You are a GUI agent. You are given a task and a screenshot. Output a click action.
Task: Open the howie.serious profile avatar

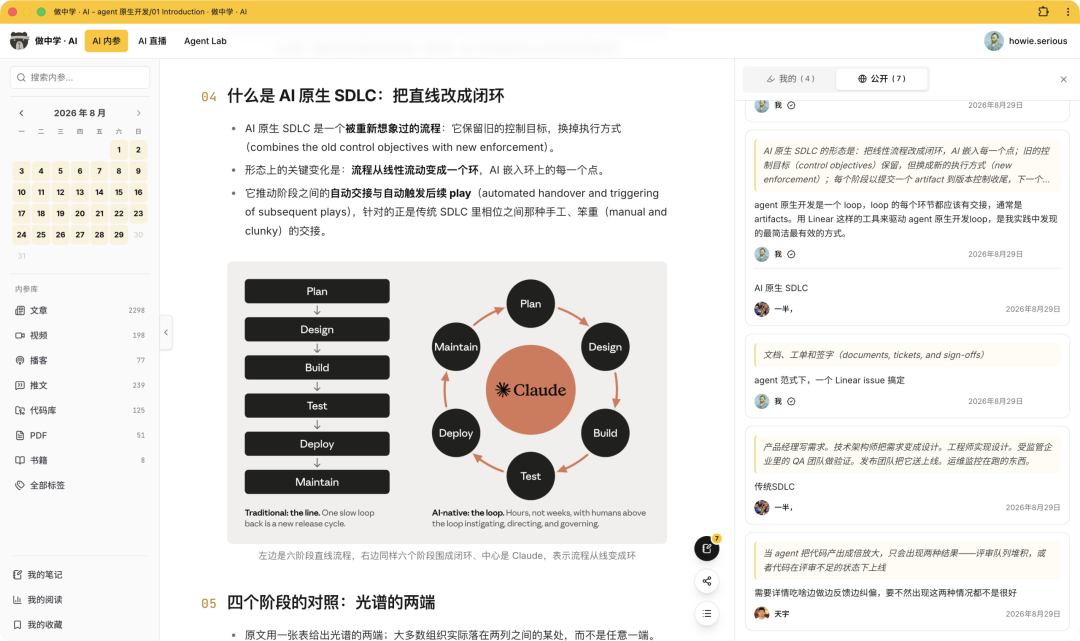[993, 41]
